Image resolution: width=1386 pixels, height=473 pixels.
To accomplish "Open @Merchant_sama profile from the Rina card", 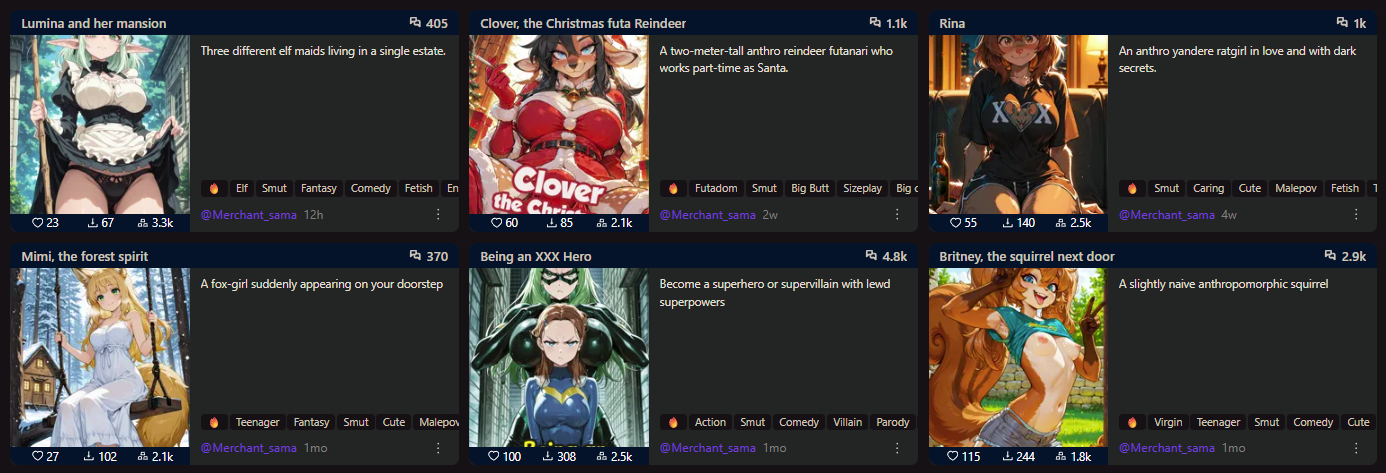I will click(1167, 215).
